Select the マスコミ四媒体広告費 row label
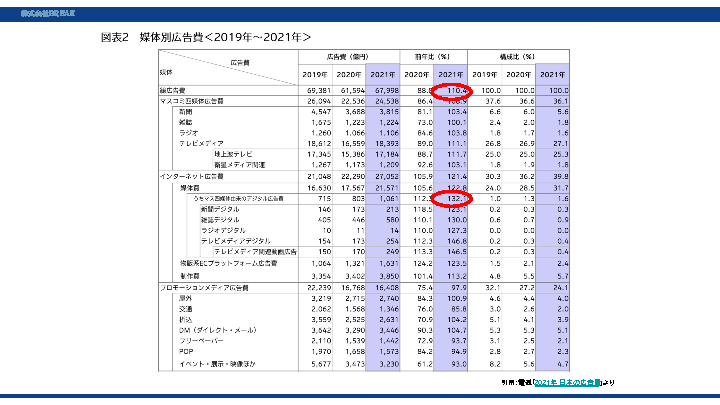The height and width of the screenshot is (405, 720). [x=191, y=101]
